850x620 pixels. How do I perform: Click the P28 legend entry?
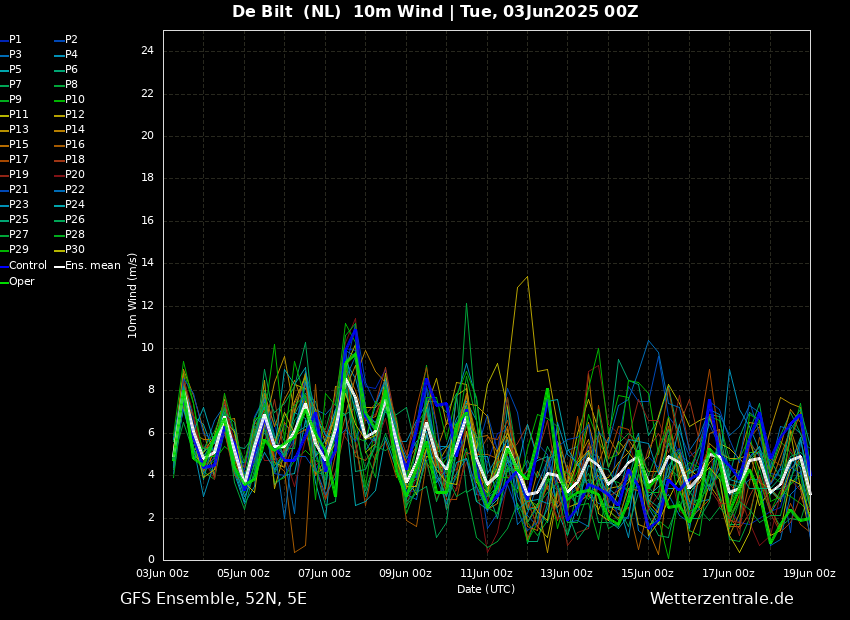75,235
